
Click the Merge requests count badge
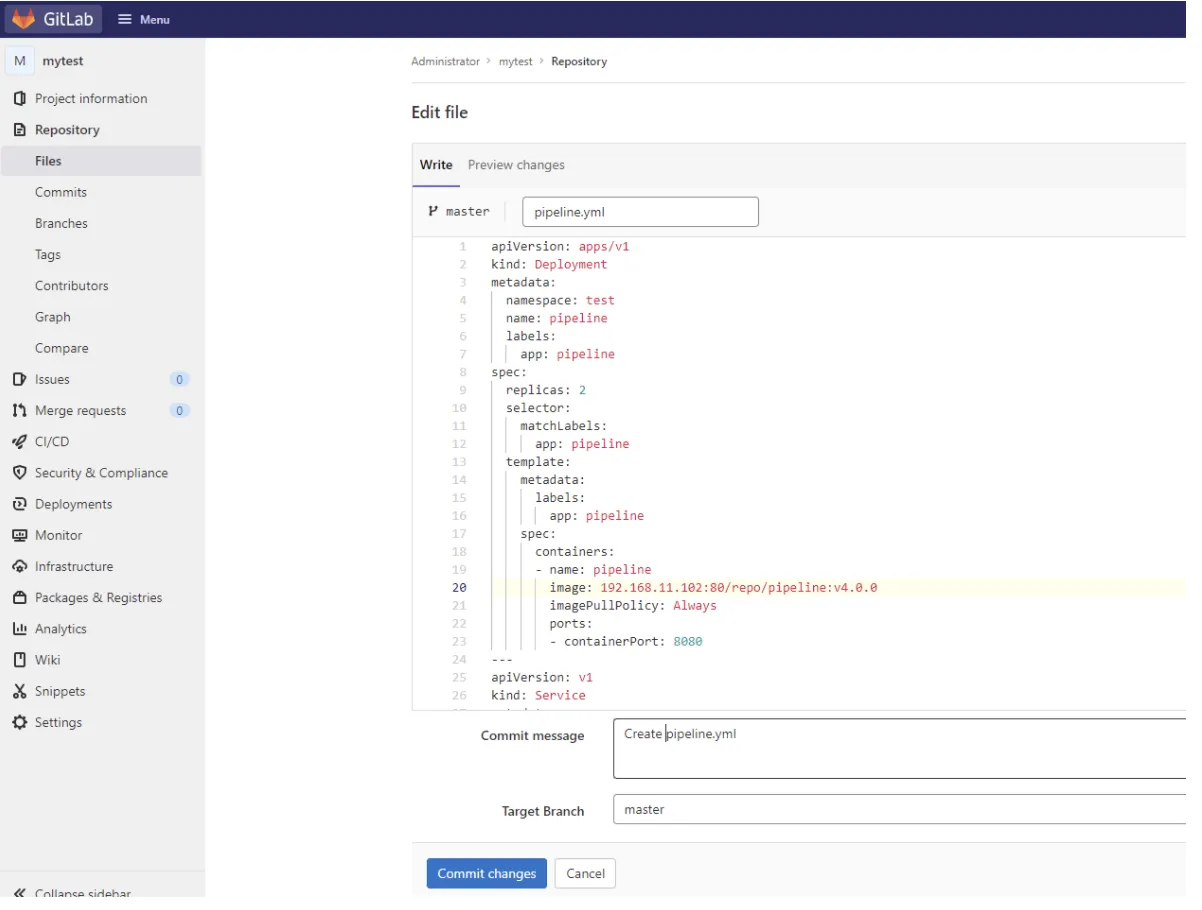(180, 410)
